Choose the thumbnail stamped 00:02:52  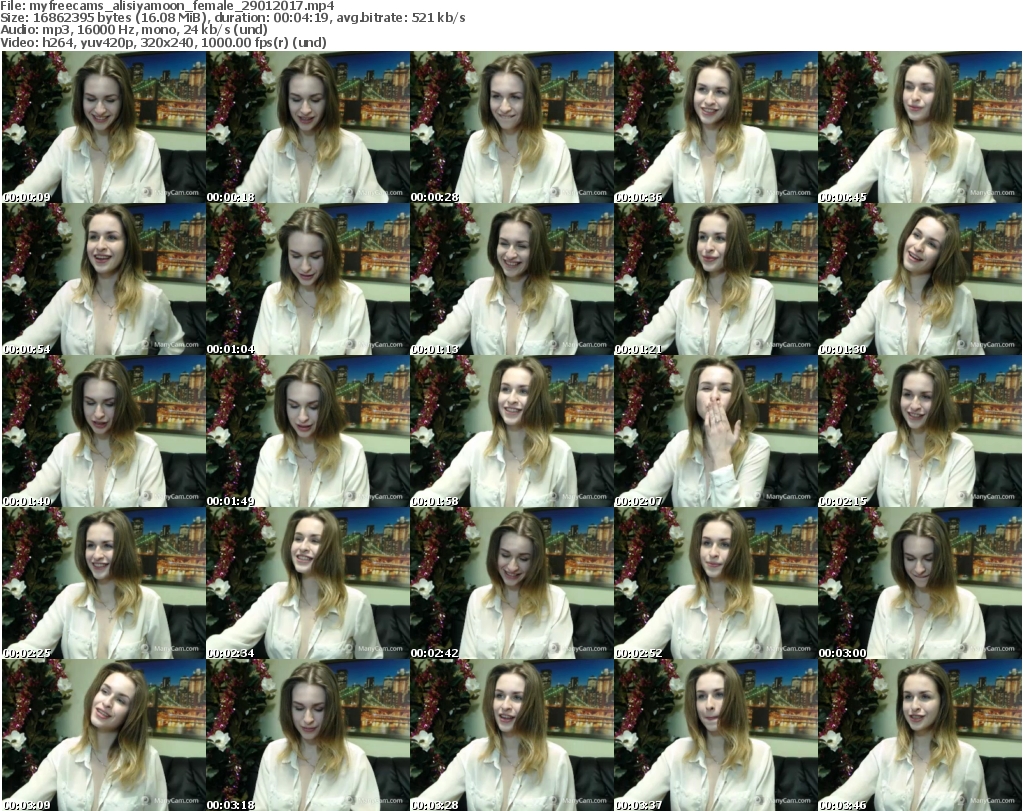pos(715,583)
